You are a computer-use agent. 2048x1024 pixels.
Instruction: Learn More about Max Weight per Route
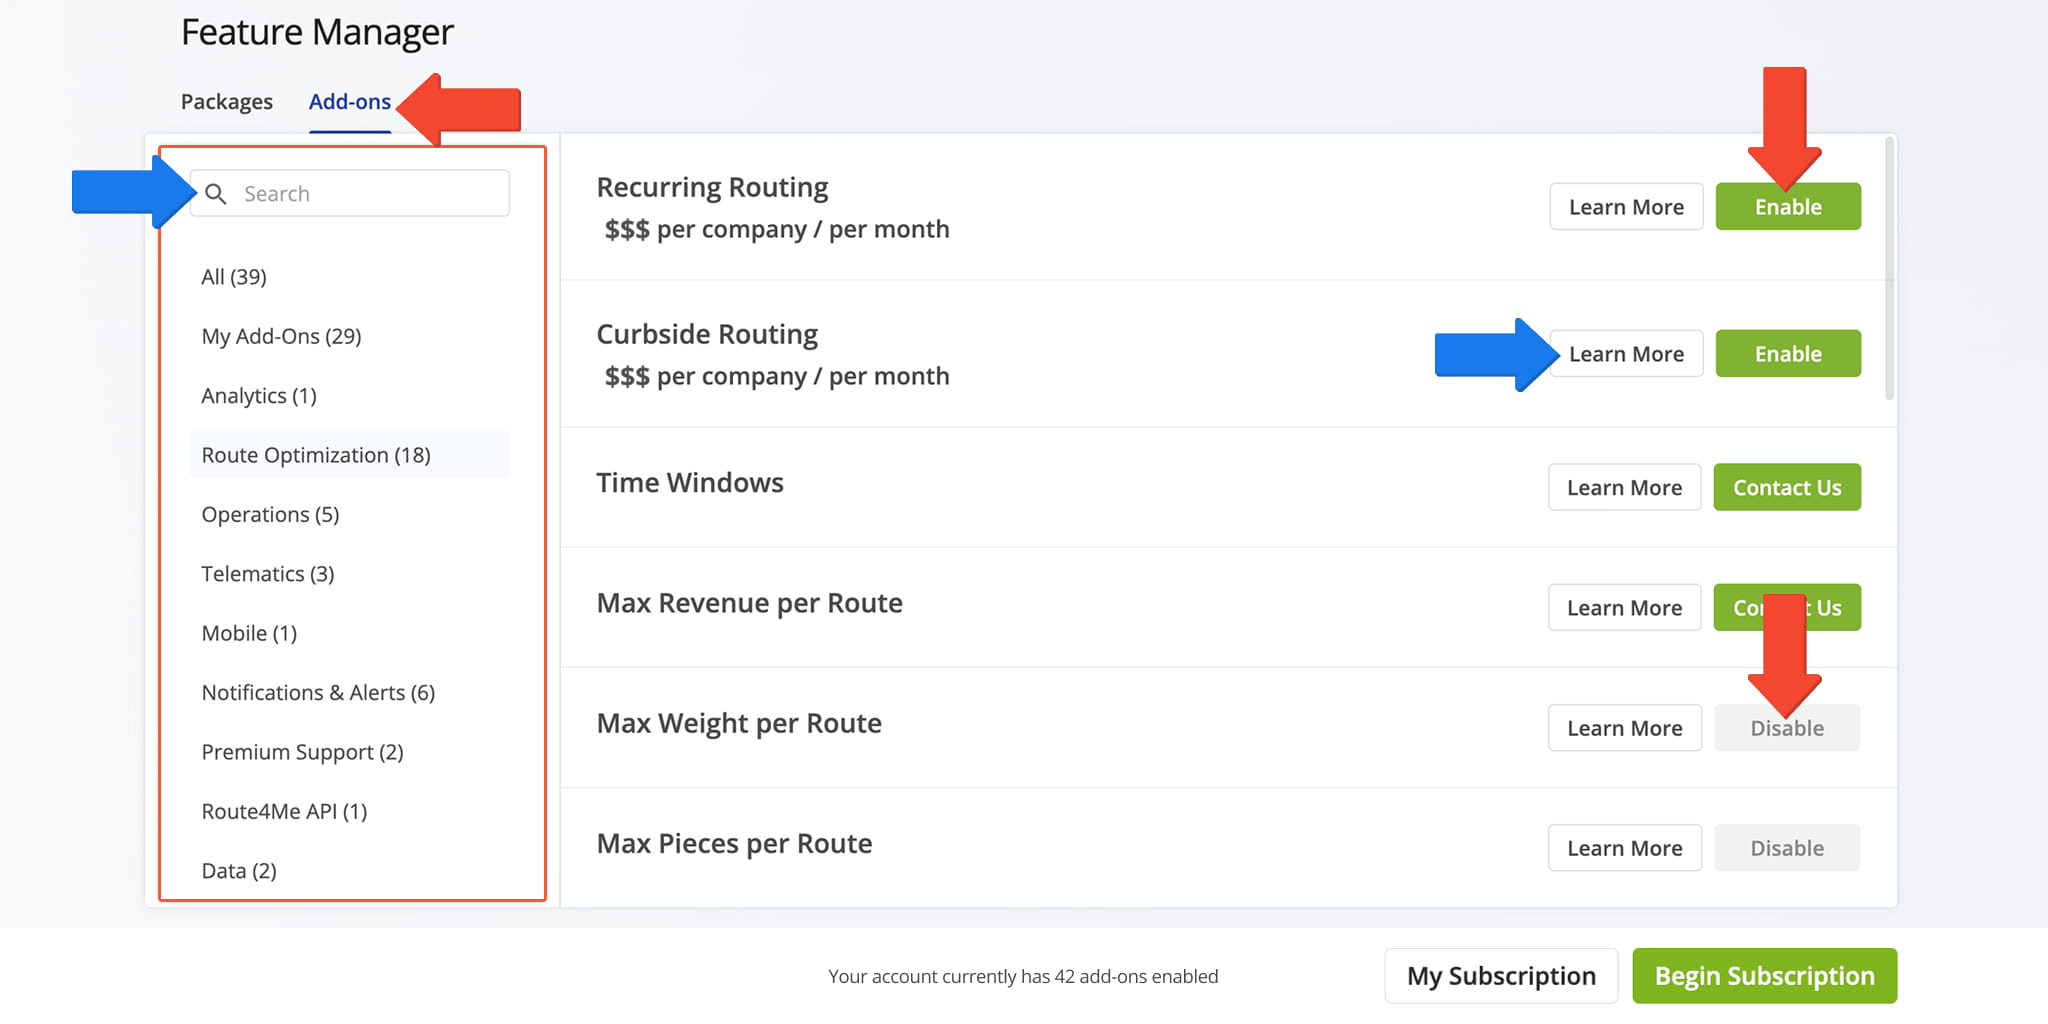[x=1624, y=728]
